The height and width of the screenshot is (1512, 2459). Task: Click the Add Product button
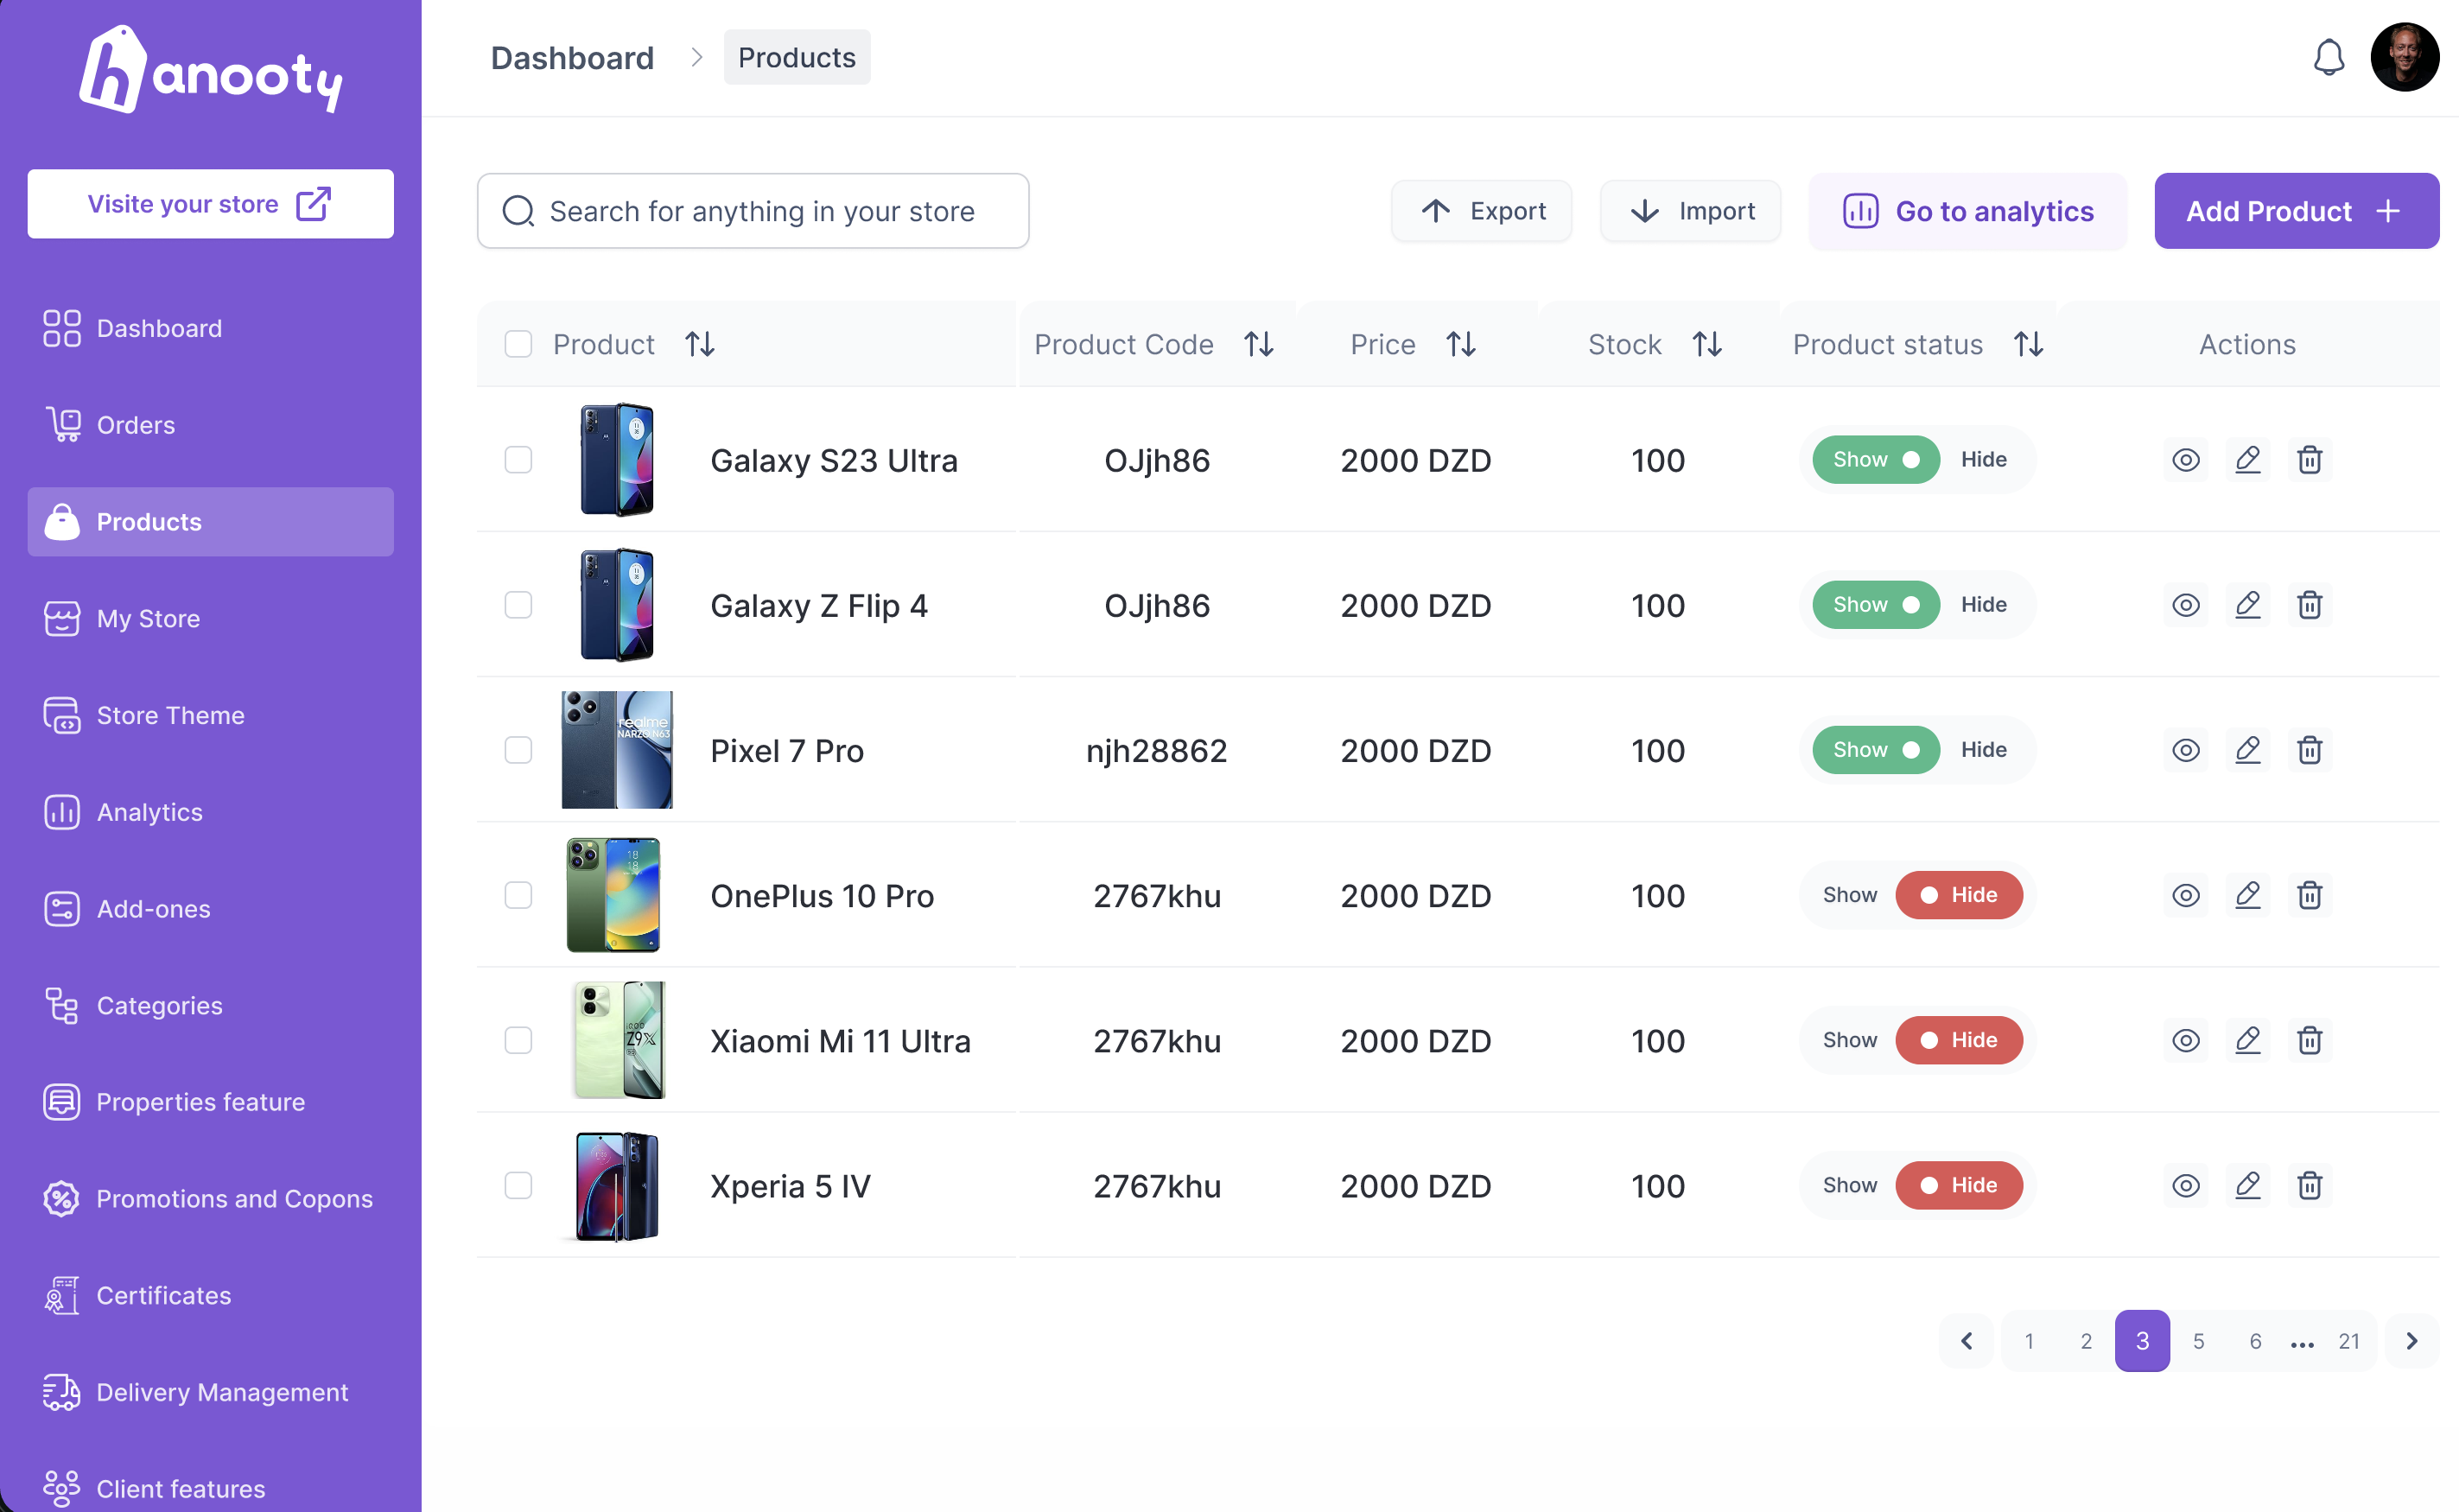click(2296, 211)
